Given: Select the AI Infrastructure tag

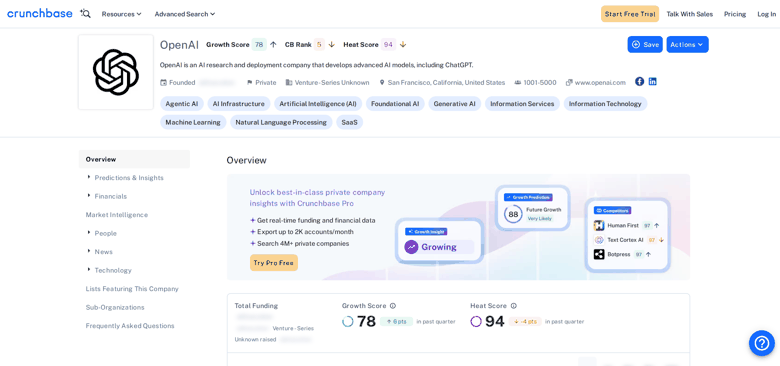Looking at the screenshot, I should [x=239, y=104].
